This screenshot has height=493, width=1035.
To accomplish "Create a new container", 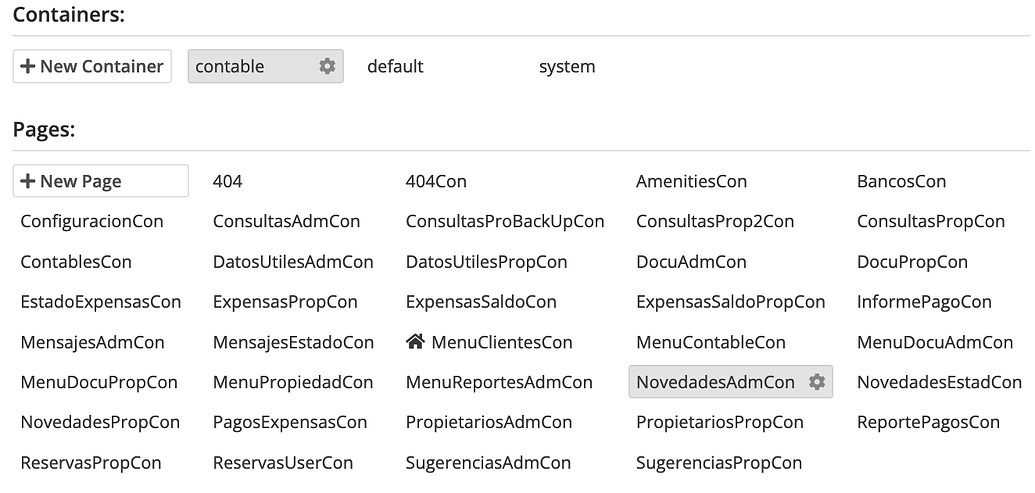I will click(x=92, y=66).
